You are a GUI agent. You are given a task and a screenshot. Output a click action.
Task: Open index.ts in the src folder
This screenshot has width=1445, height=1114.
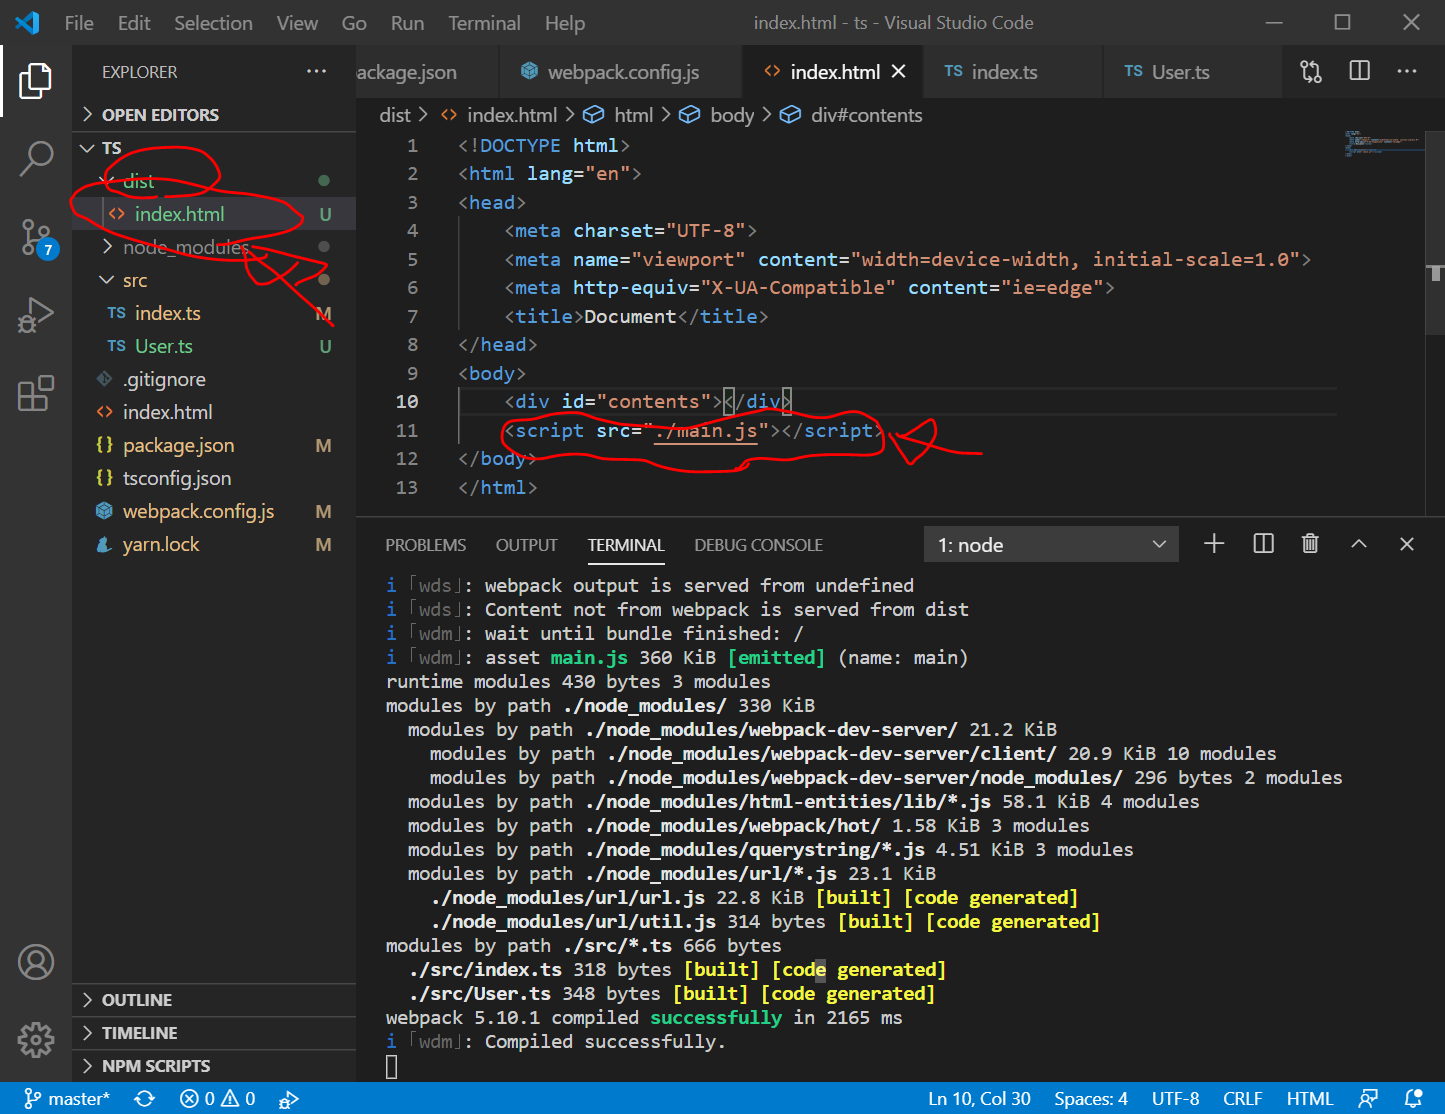[x=214, y=313]
